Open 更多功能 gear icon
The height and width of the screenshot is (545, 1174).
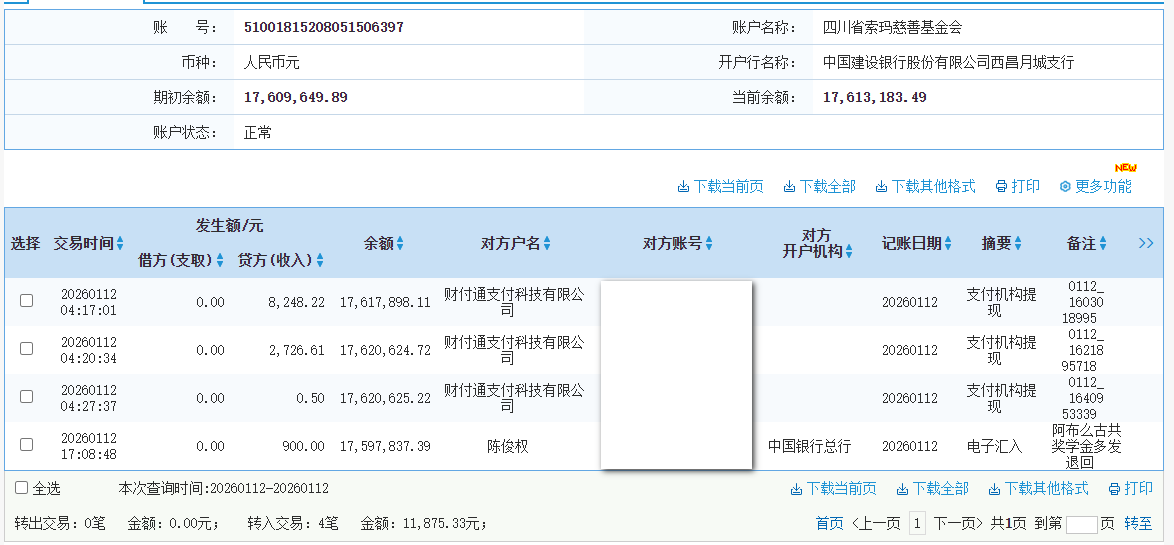coord(1065,187)
